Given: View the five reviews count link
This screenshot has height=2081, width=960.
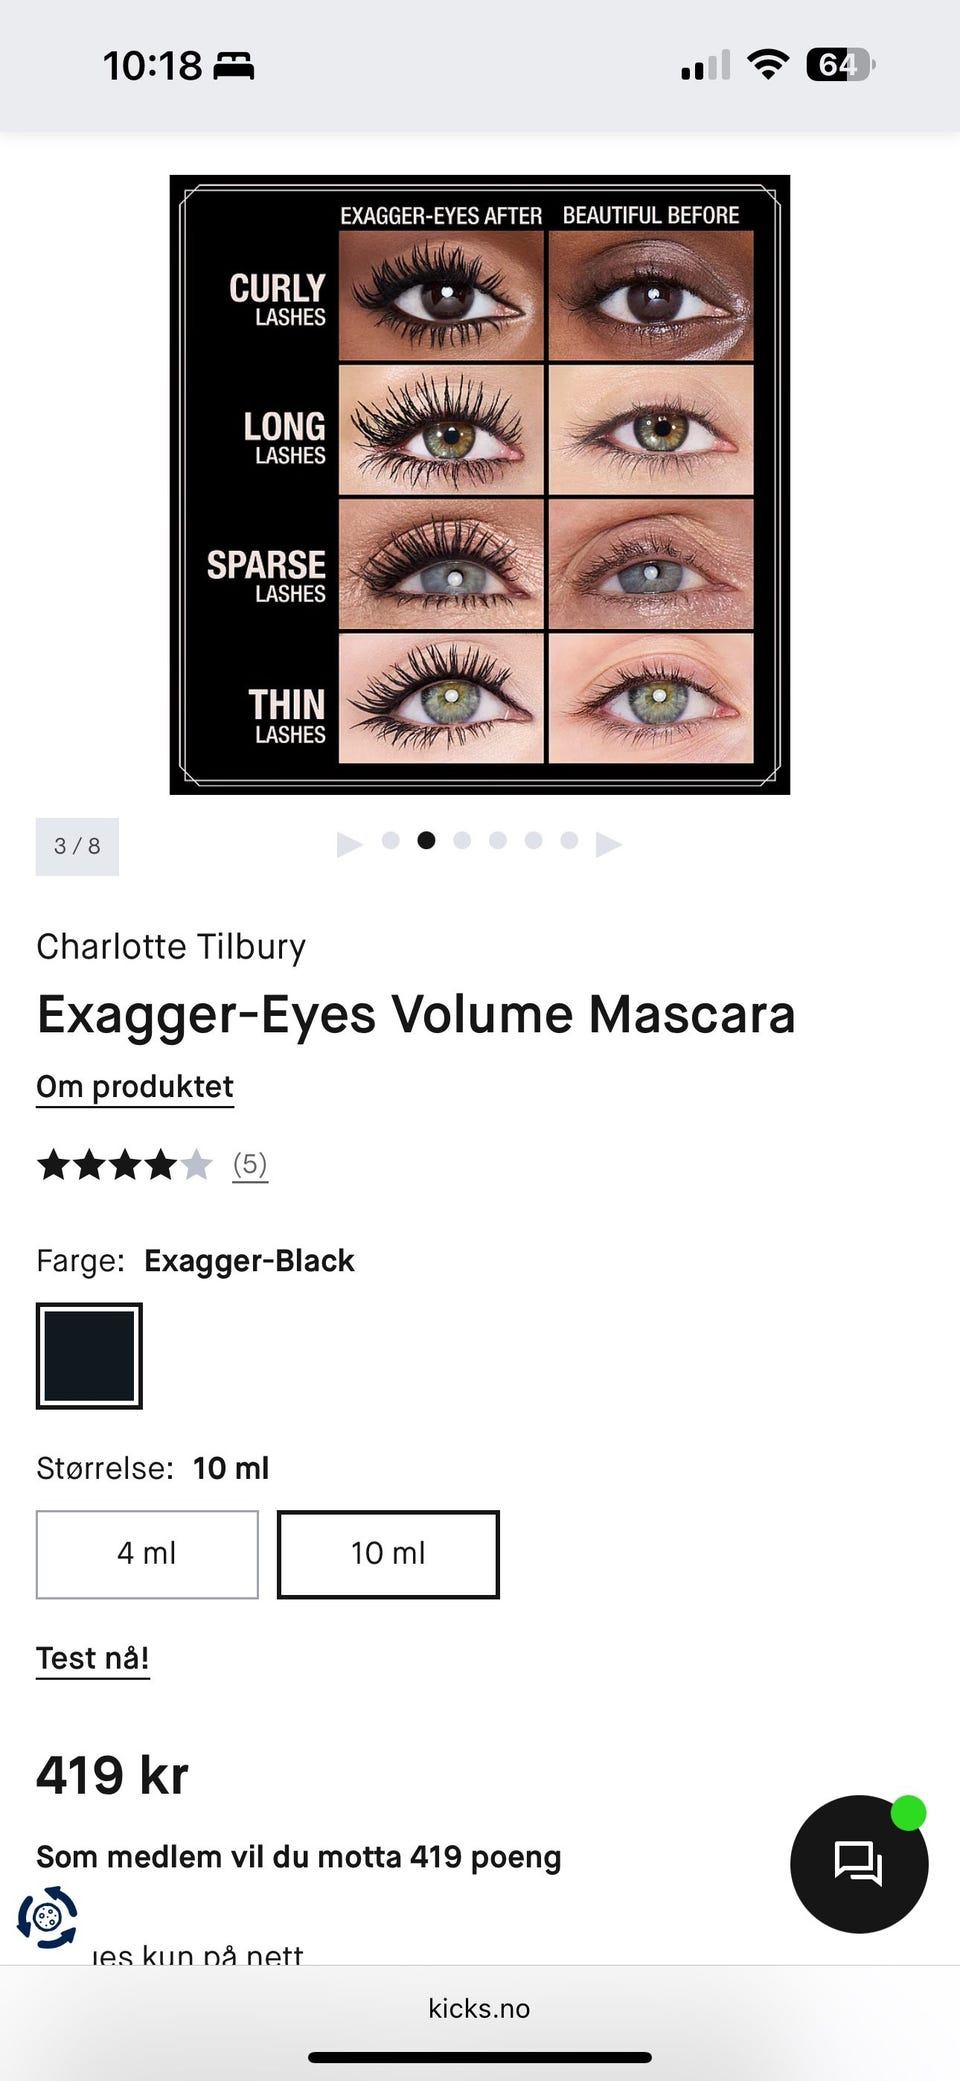Looking at the screenshot, I should point(250,1165).
